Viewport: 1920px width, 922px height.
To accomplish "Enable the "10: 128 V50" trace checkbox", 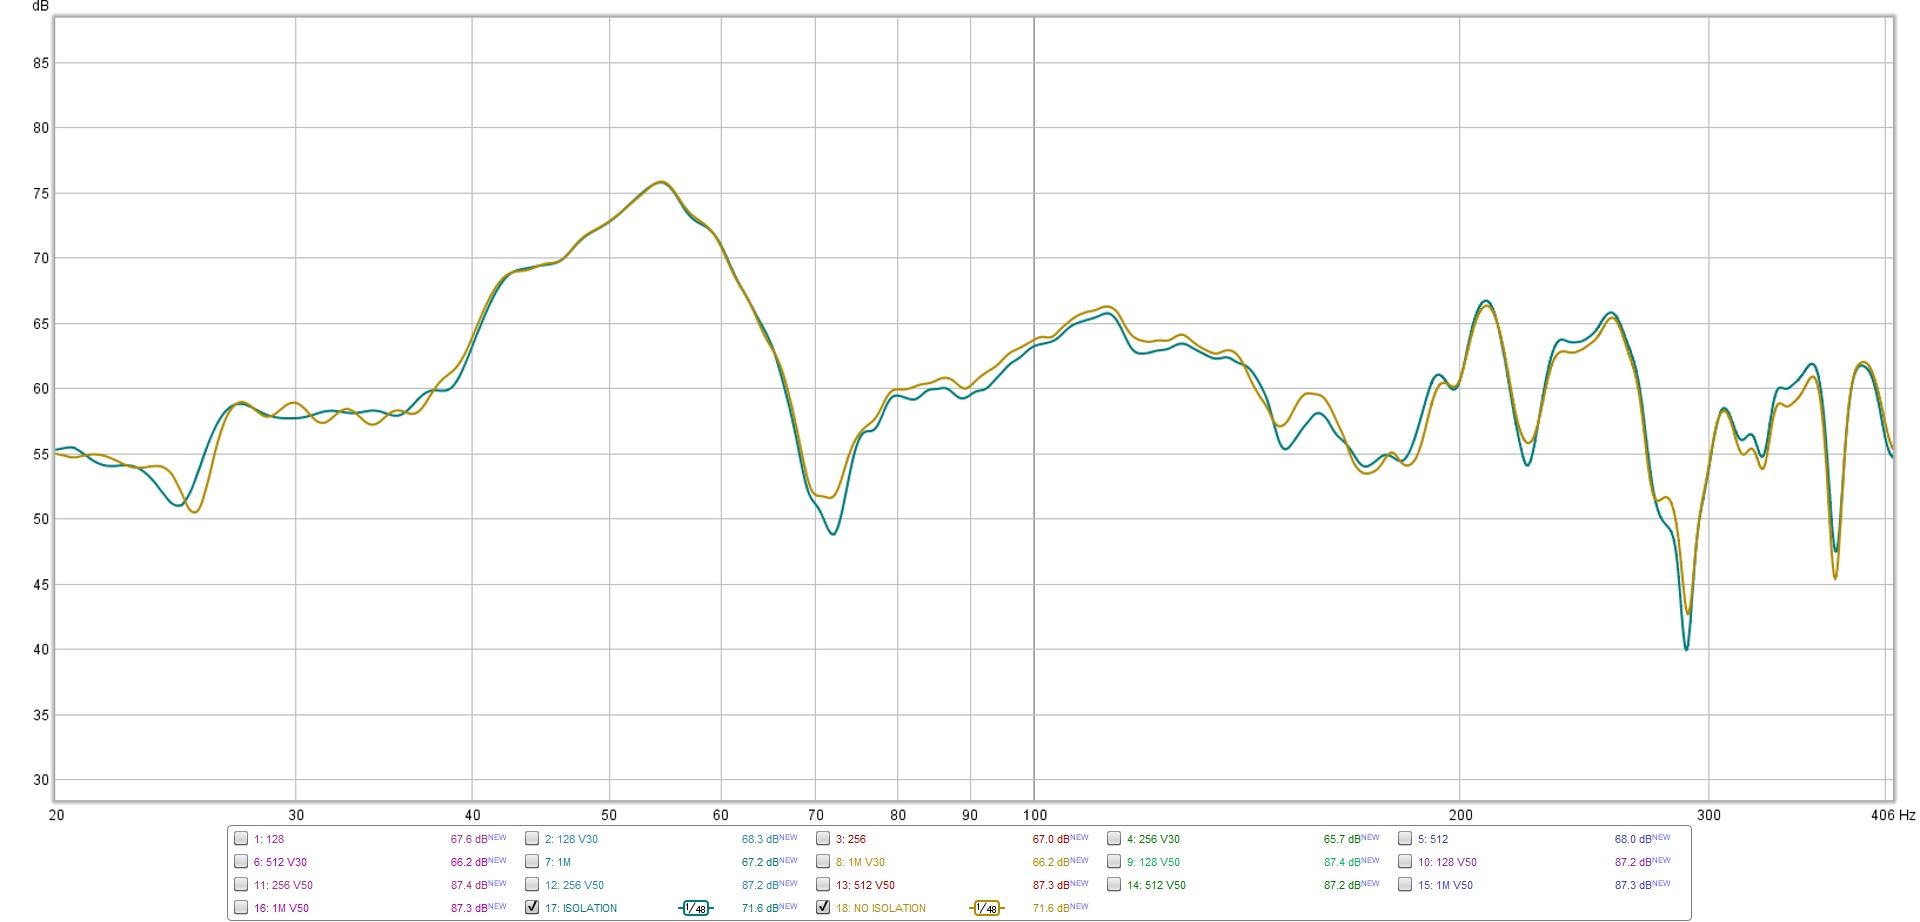I will (x=1405, y=861).
